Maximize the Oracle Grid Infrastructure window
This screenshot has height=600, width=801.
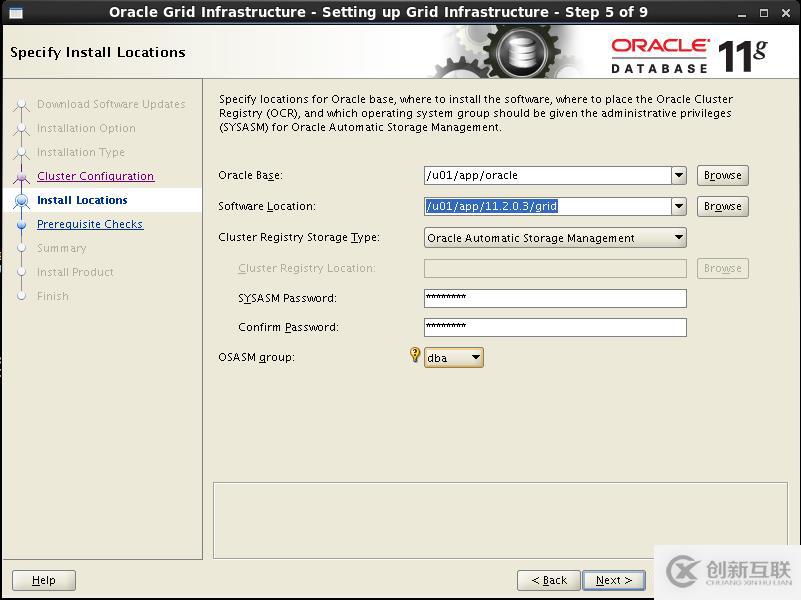764,13
